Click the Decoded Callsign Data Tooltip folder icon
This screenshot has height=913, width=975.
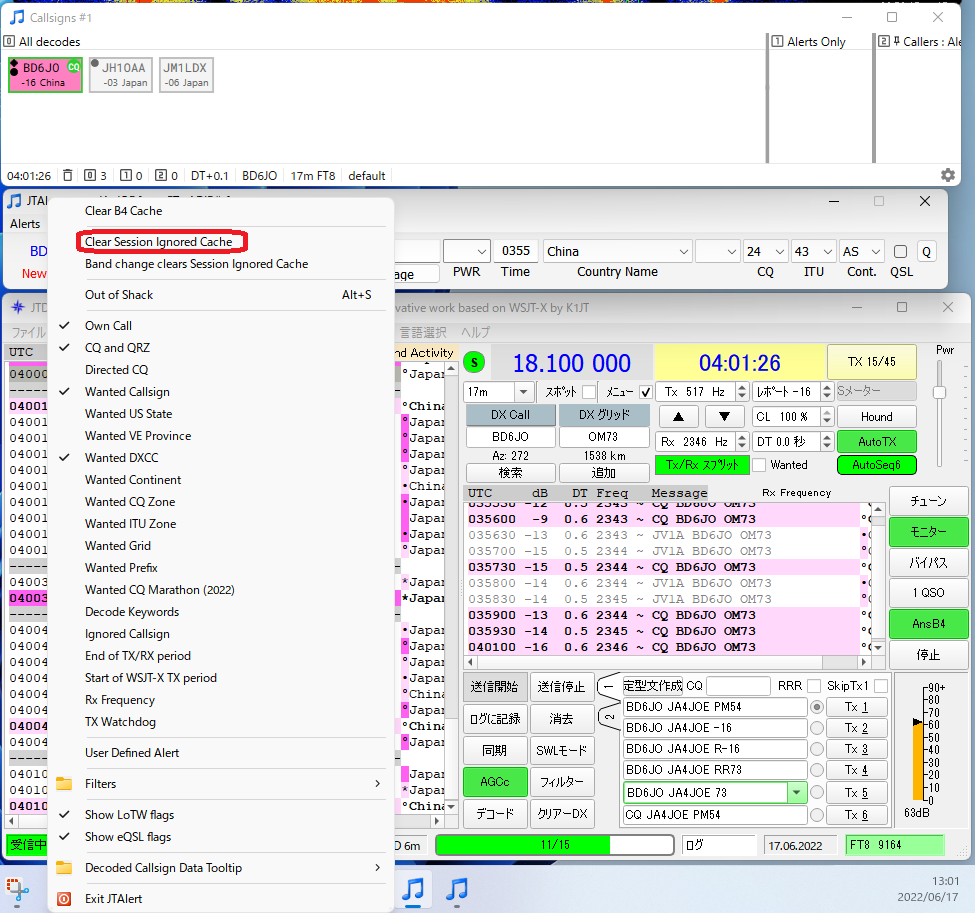(x=64, y=868)
